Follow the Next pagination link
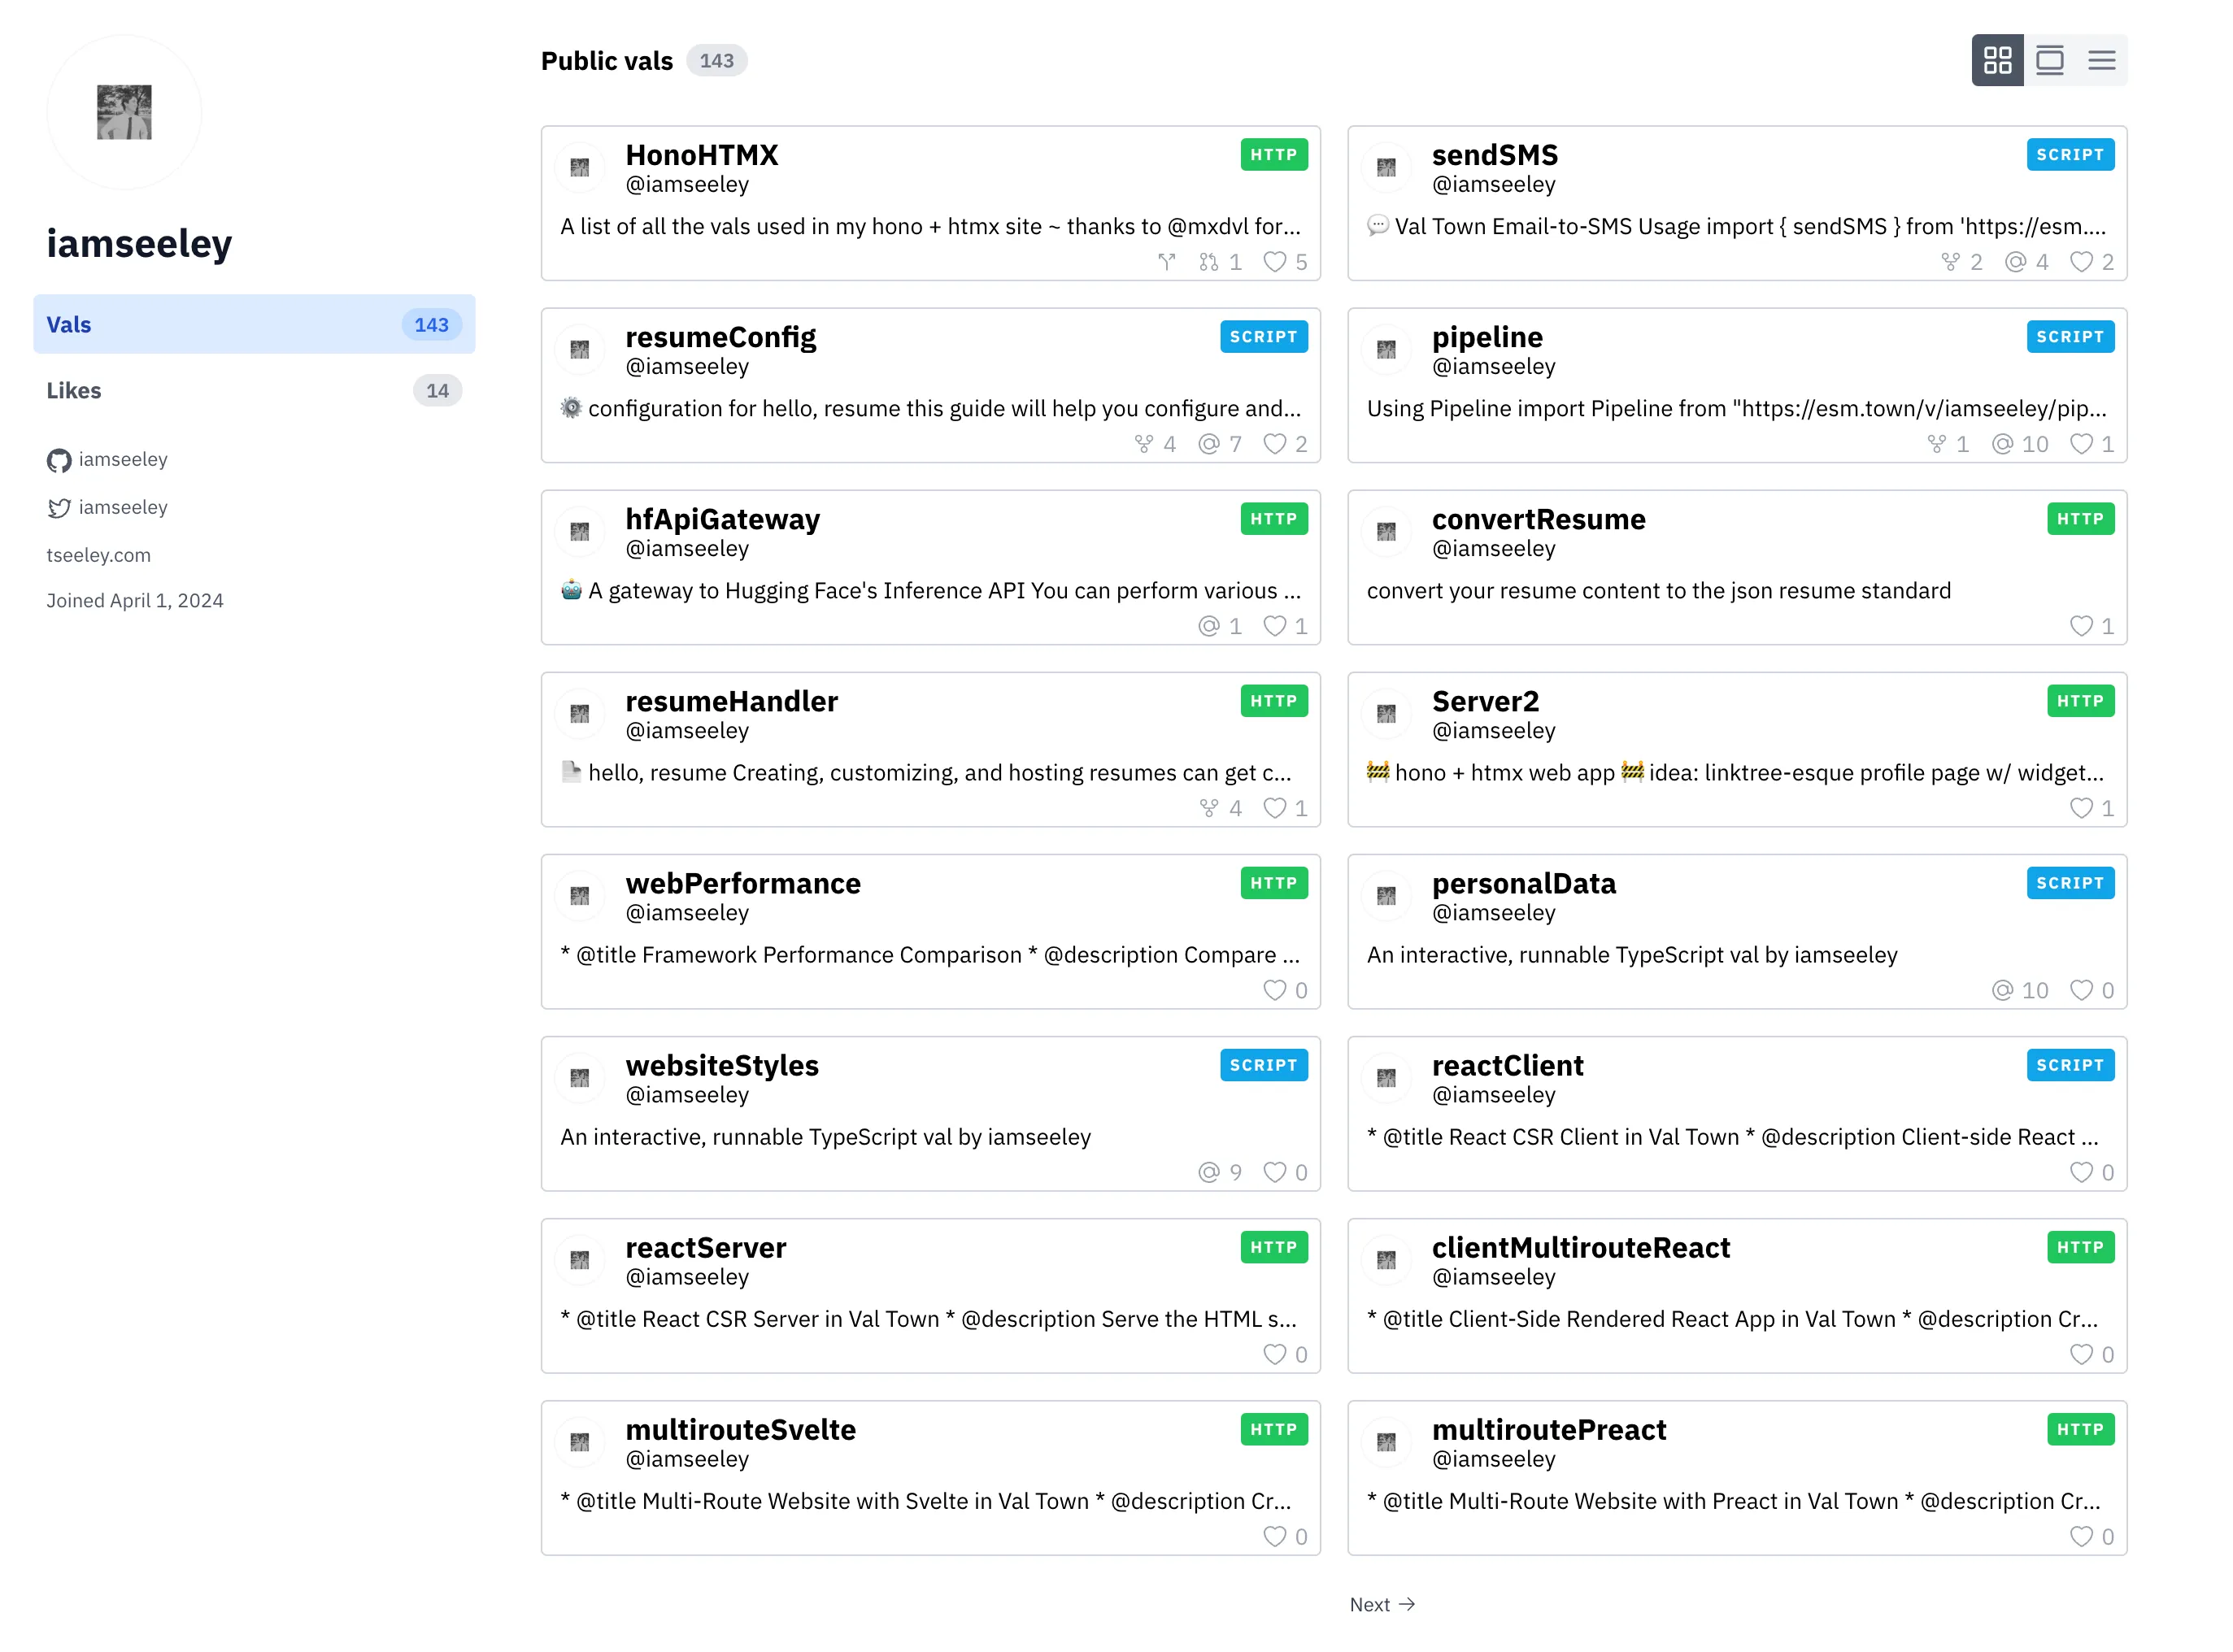2233x1652 pixels. pyautogui.click(x=1382, y=1604)
